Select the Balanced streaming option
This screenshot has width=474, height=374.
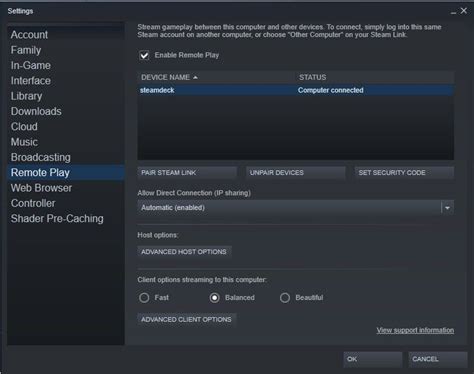click(x=215, y=298)
